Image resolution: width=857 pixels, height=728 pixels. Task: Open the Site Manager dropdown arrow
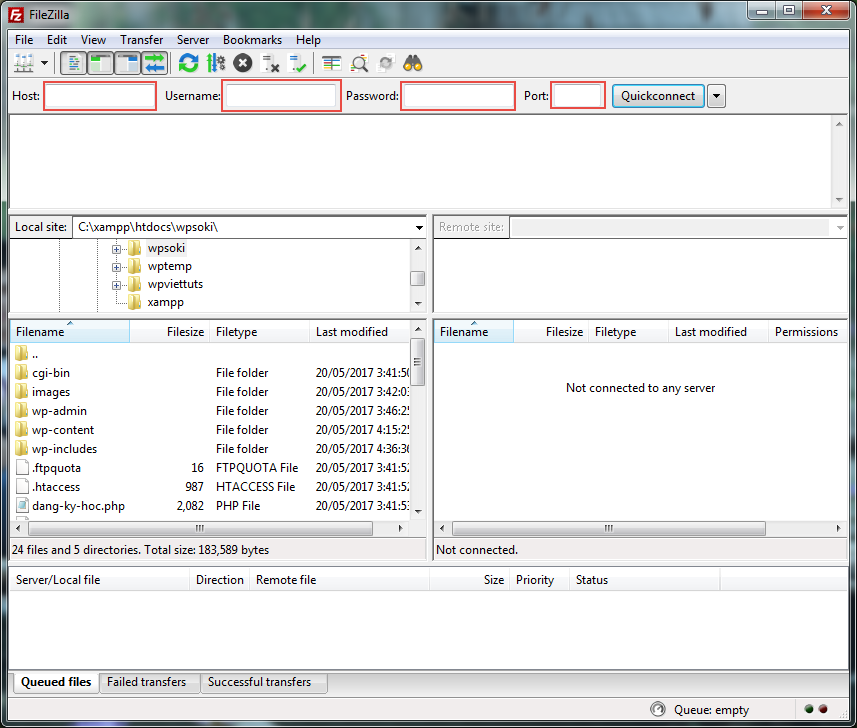coord(44,63)
